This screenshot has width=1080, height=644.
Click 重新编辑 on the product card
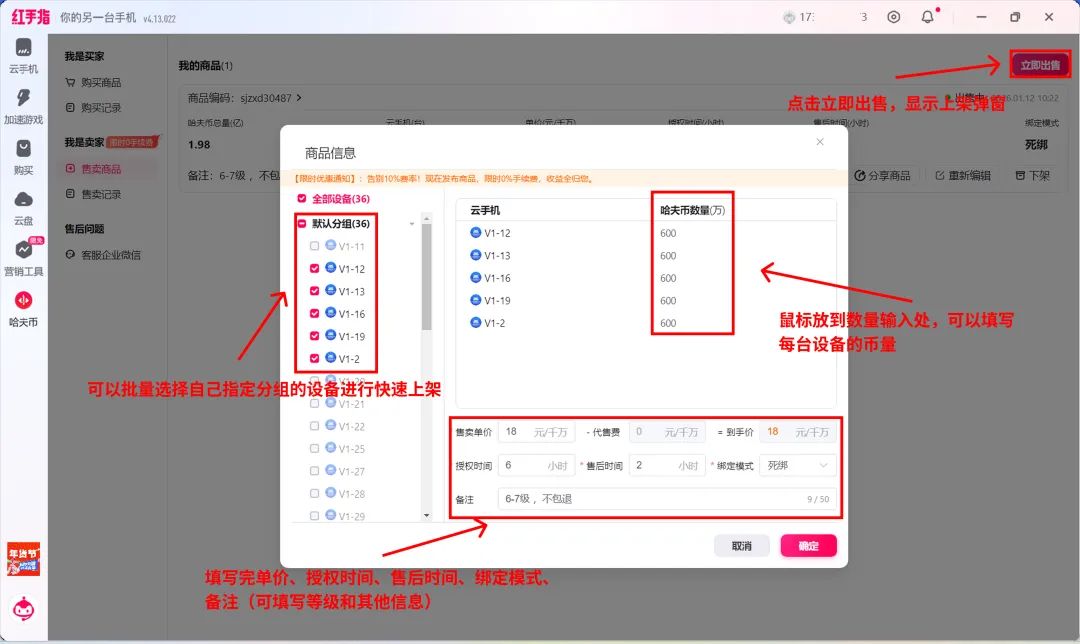pos(963,176)
